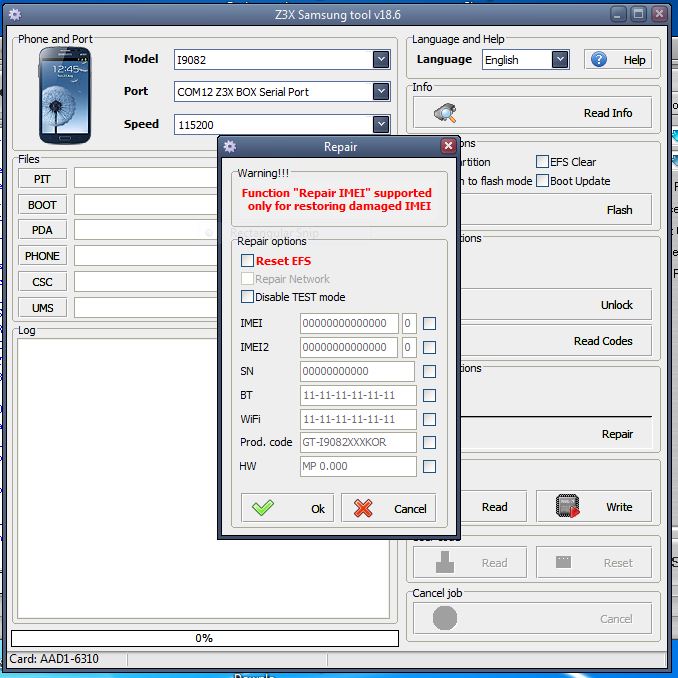
Task: Open the Model dropdown arrow
Action: pyautogui.click(x=381, y=59)
